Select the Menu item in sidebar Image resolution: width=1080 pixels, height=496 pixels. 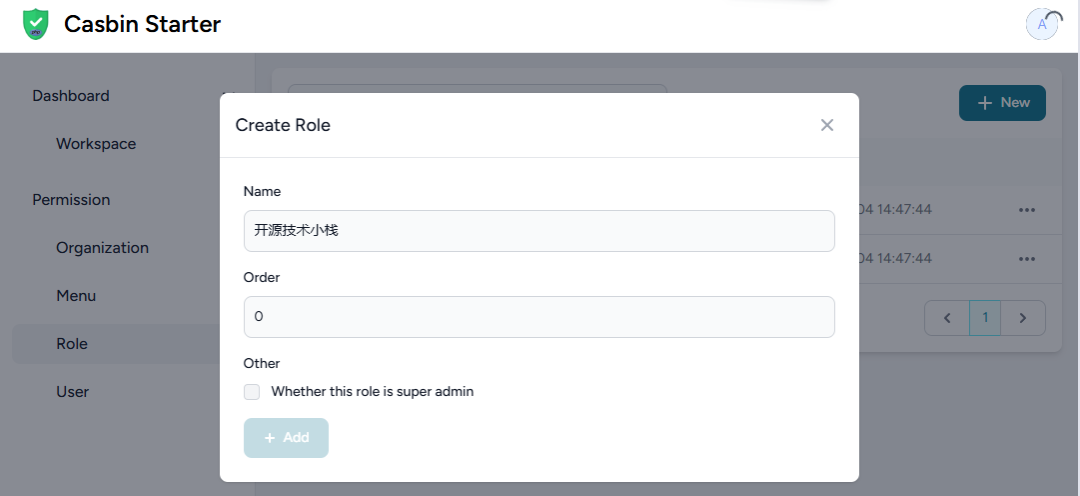click(x=76, y=296)
